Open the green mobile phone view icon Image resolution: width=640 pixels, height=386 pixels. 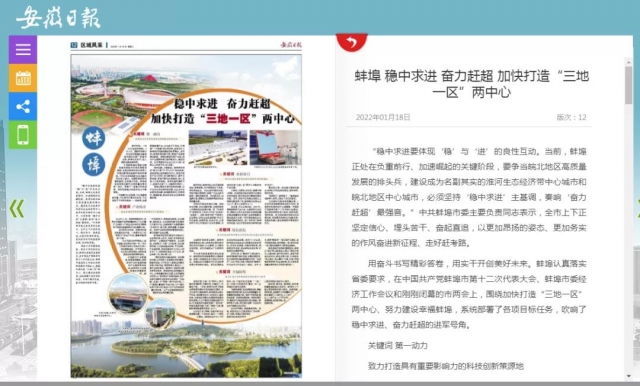[x=23, y=135]
